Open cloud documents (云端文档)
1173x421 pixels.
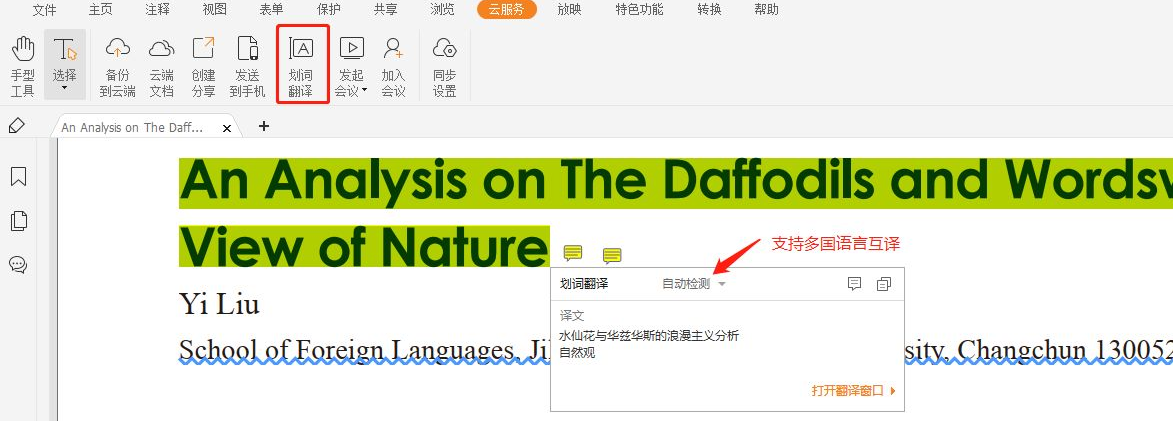click(161, 66)
